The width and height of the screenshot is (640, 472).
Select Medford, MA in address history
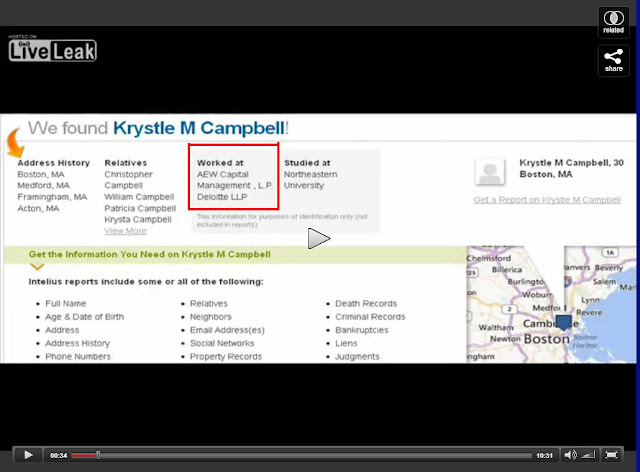[43, 186]
